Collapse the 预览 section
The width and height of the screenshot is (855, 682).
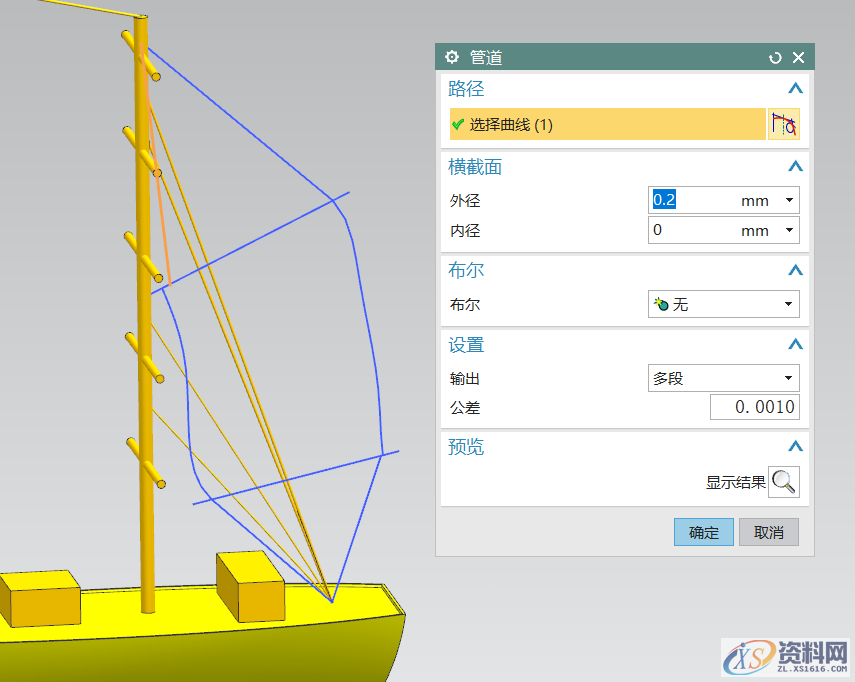[x=795, y=446]
